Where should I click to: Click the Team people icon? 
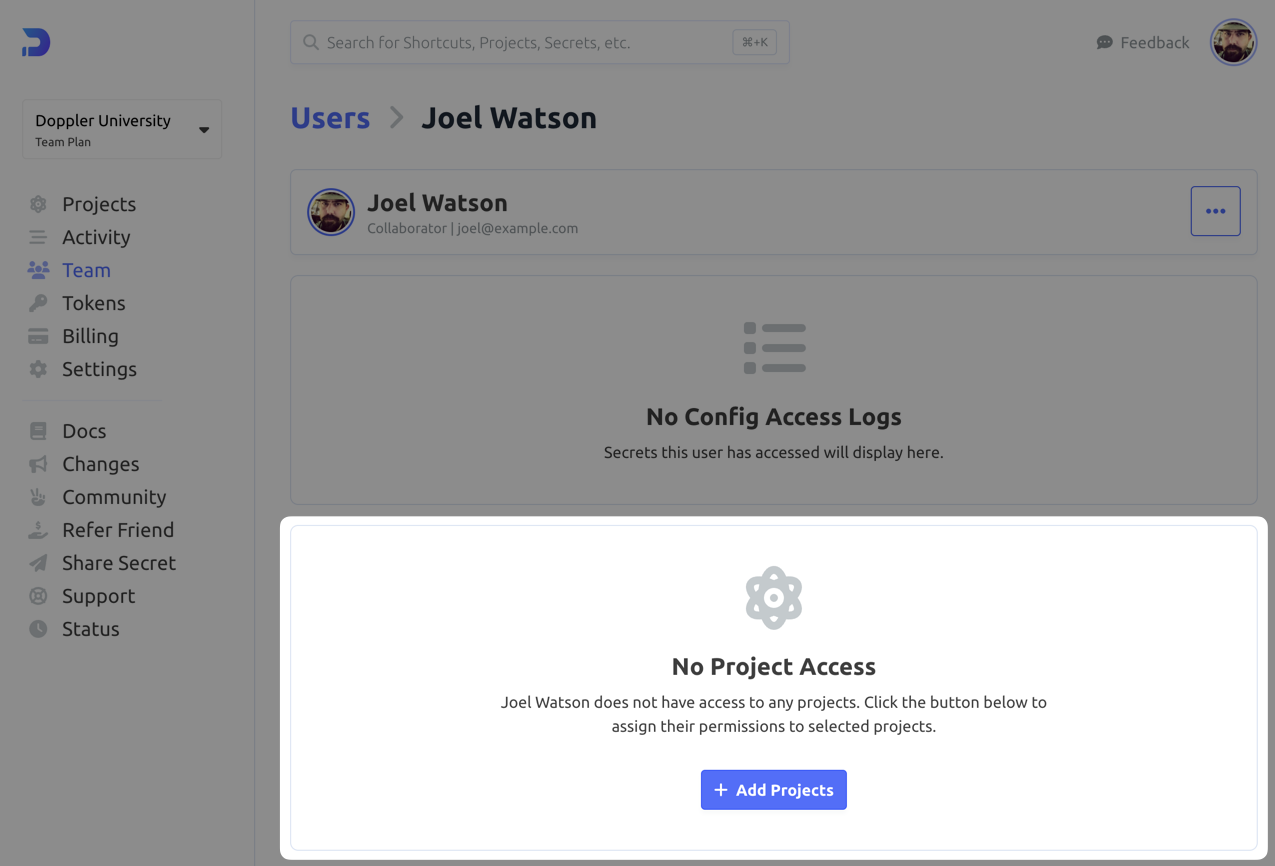38,270
